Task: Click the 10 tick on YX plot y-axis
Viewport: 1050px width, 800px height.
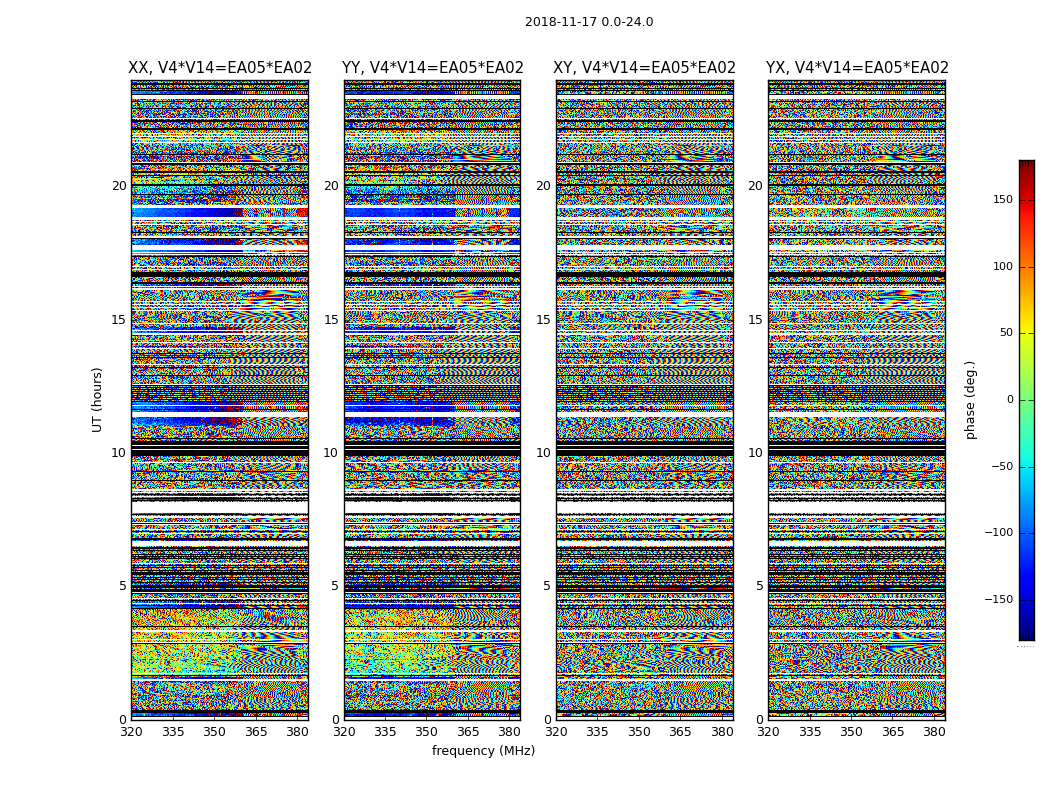Action: (x=755, y=453)
